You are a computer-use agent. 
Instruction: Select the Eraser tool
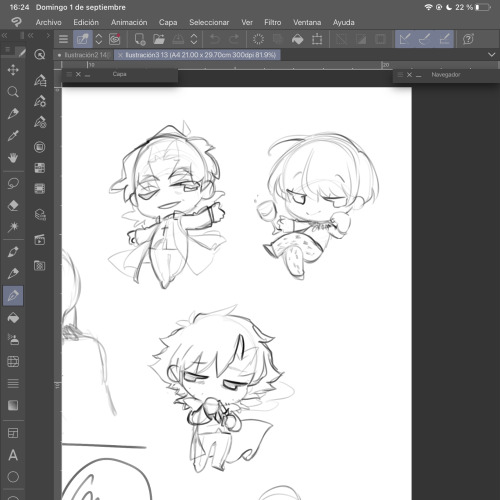pos(13,205)
